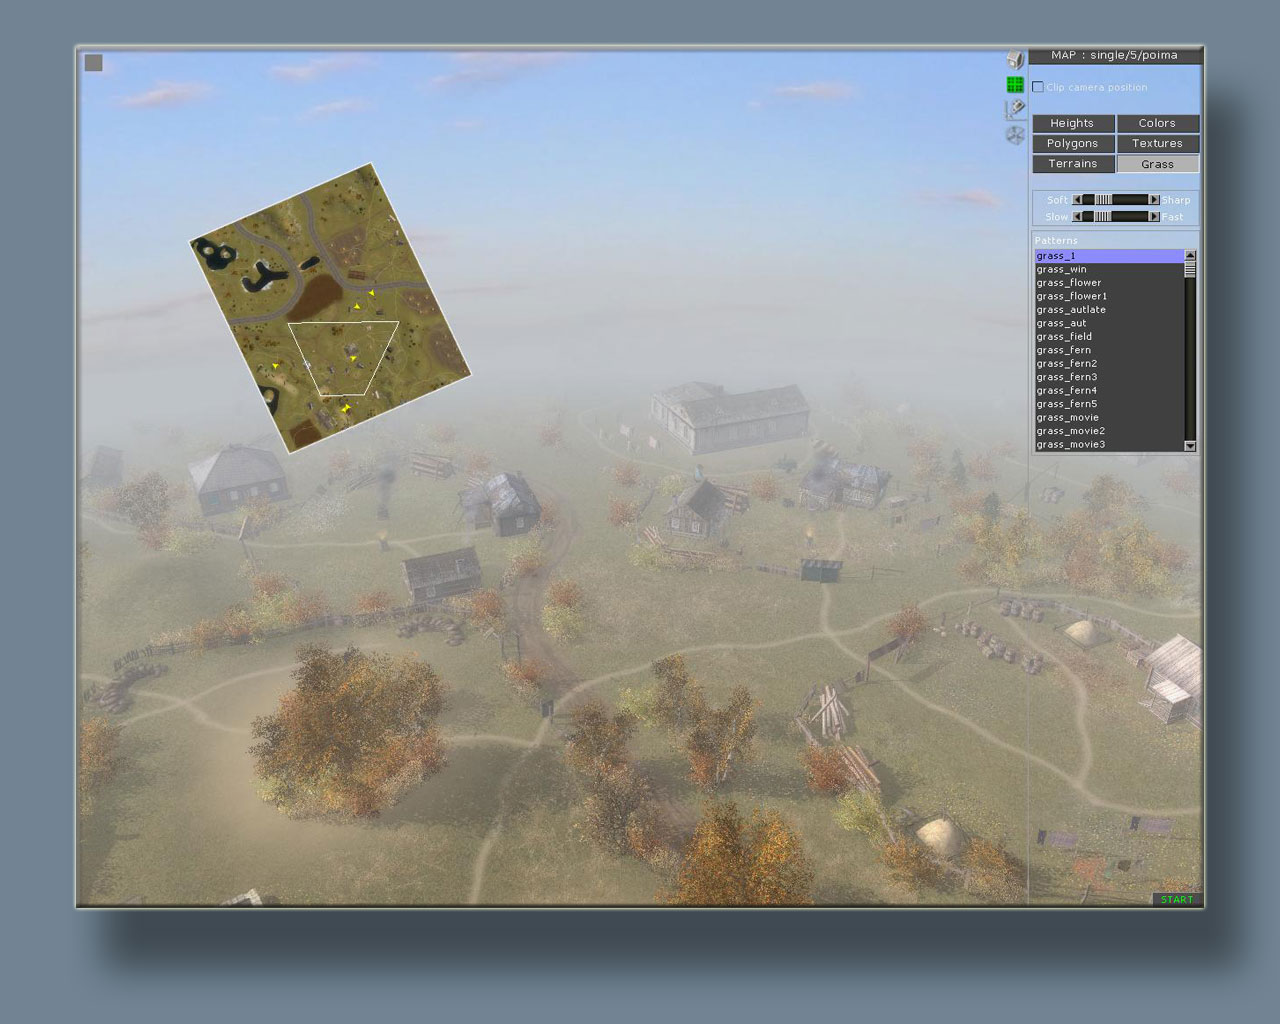Increase Soft/Sharp slider with right arrow
1280x1024 pixels.
1154,200
